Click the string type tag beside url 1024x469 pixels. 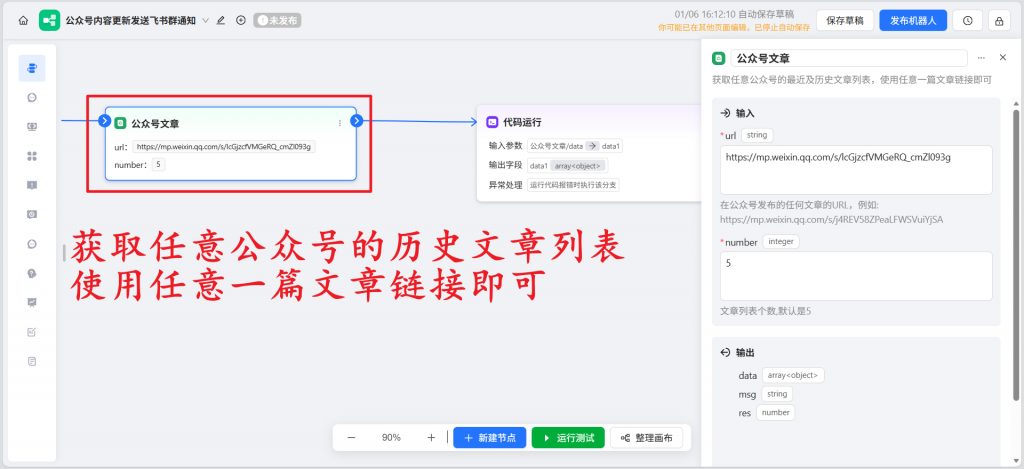click(x=757, y=135)
